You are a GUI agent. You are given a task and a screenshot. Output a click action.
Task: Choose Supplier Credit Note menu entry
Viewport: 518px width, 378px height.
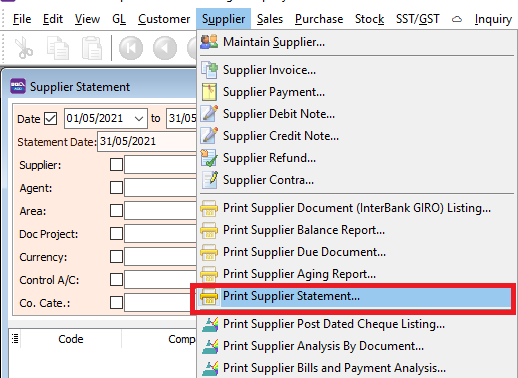(356, 136)
